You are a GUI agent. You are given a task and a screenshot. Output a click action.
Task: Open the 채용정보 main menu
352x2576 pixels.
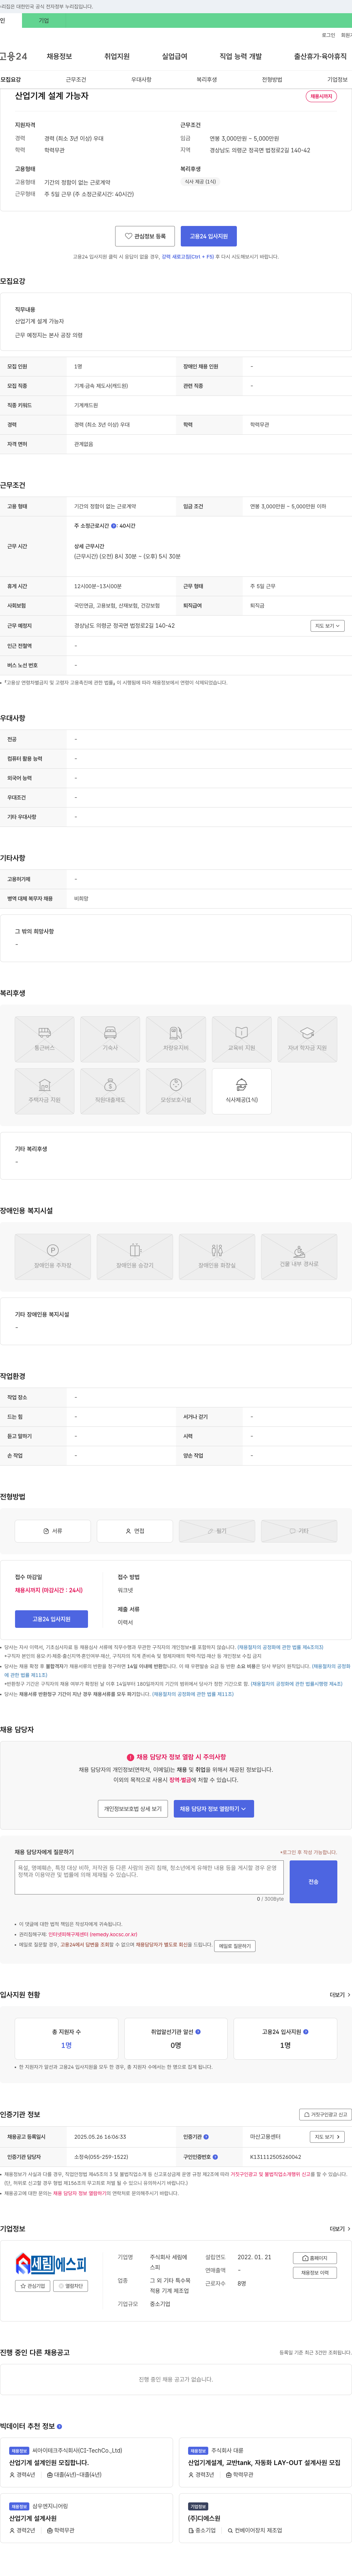click(59, 56)
